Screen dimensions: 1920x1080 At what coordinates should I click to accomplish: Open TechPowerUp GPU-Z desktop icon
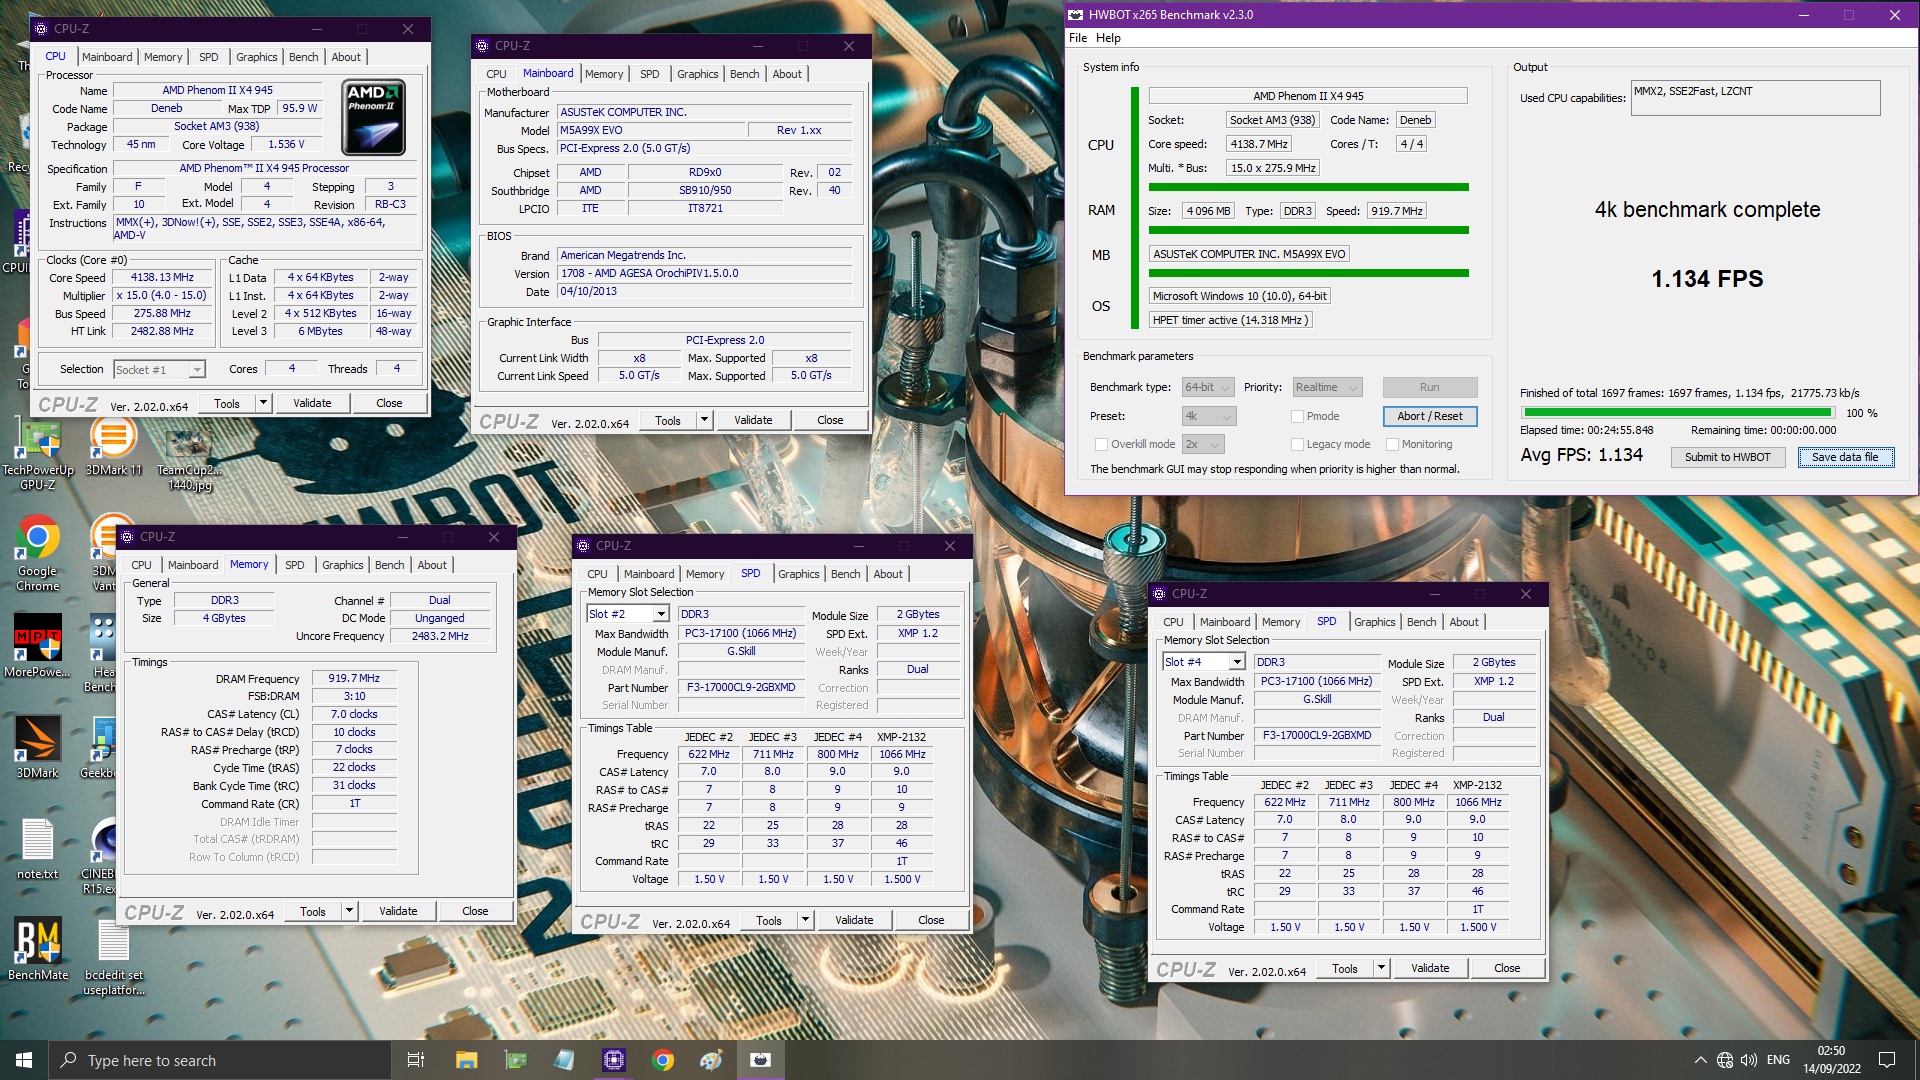pyautogui.click(x=37, y=455)
